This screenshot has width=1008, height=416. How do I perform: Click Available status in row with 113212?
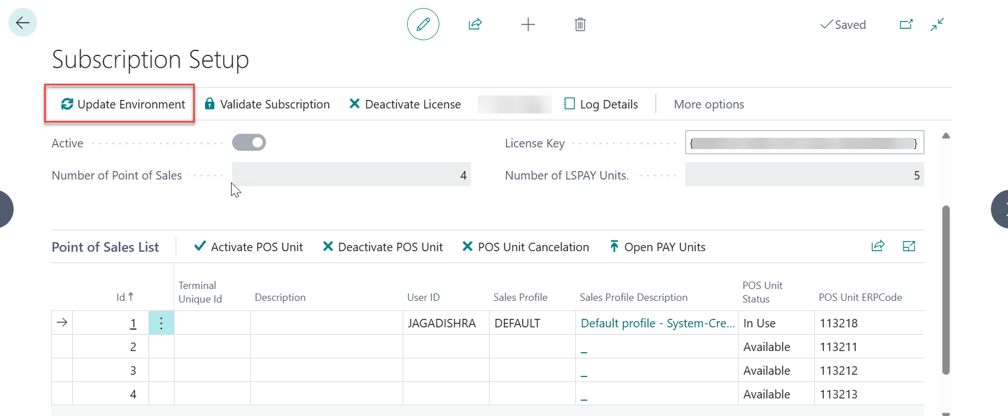tap(777, 371)
